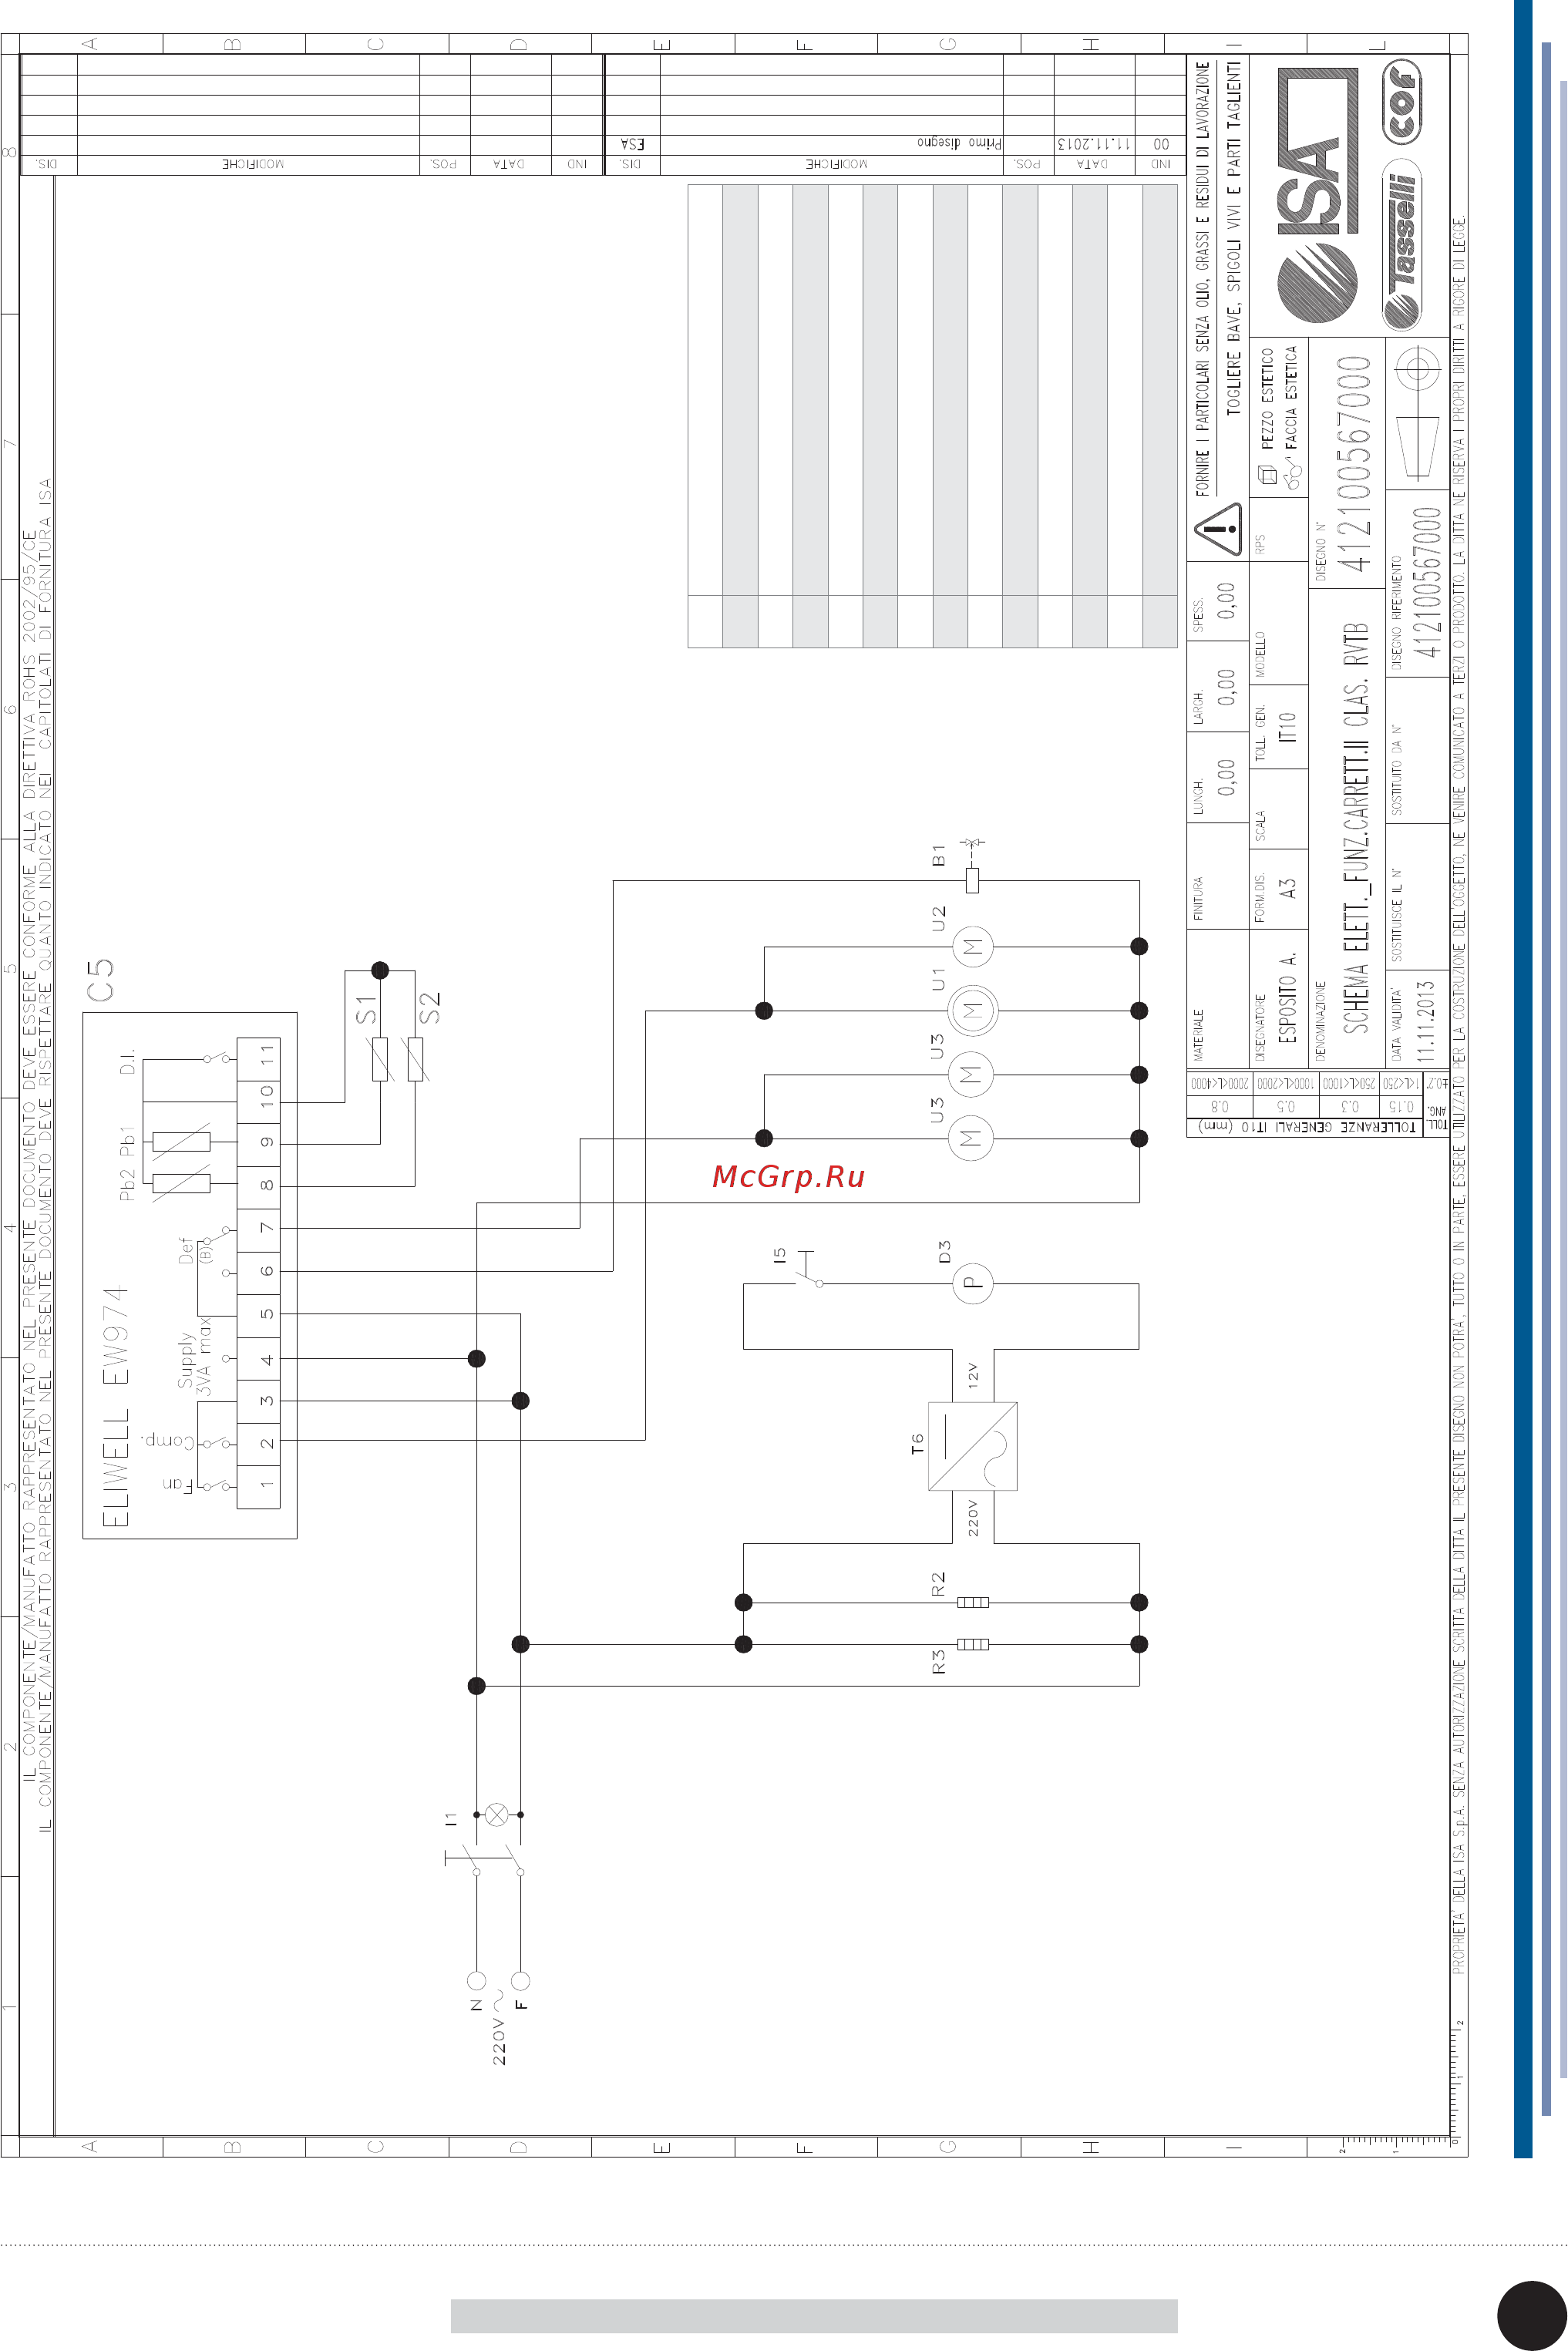The width and height of the screenshot is (1568, 2351).
Task: Select the U1 double-circle motor symbol
Action: tap(971, 1011)
